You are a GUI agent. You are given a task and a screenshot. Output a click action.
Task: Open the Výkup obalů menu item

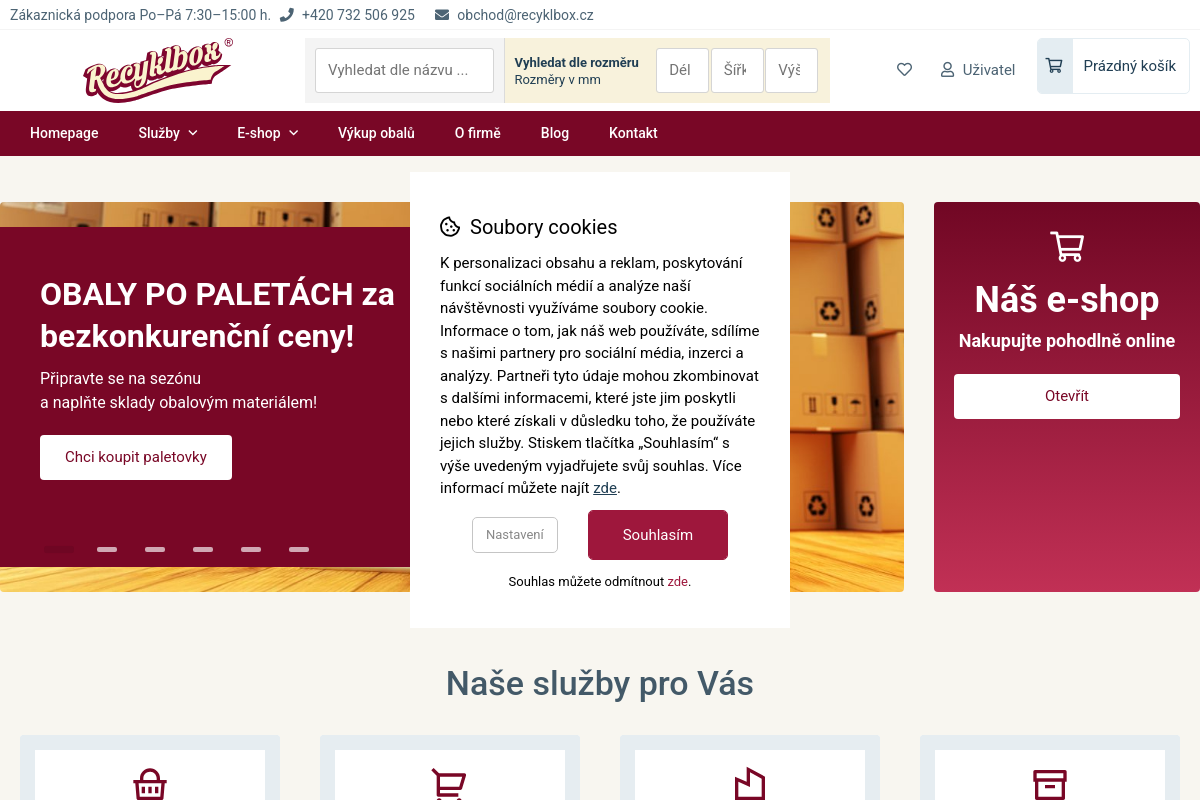[376, 133]
